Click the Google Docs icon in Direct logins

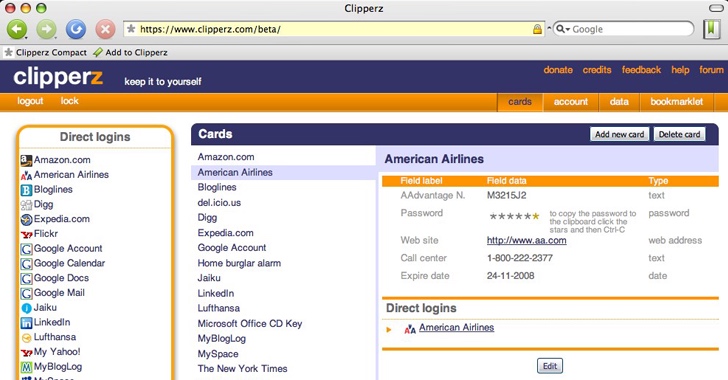click(26, 278)
